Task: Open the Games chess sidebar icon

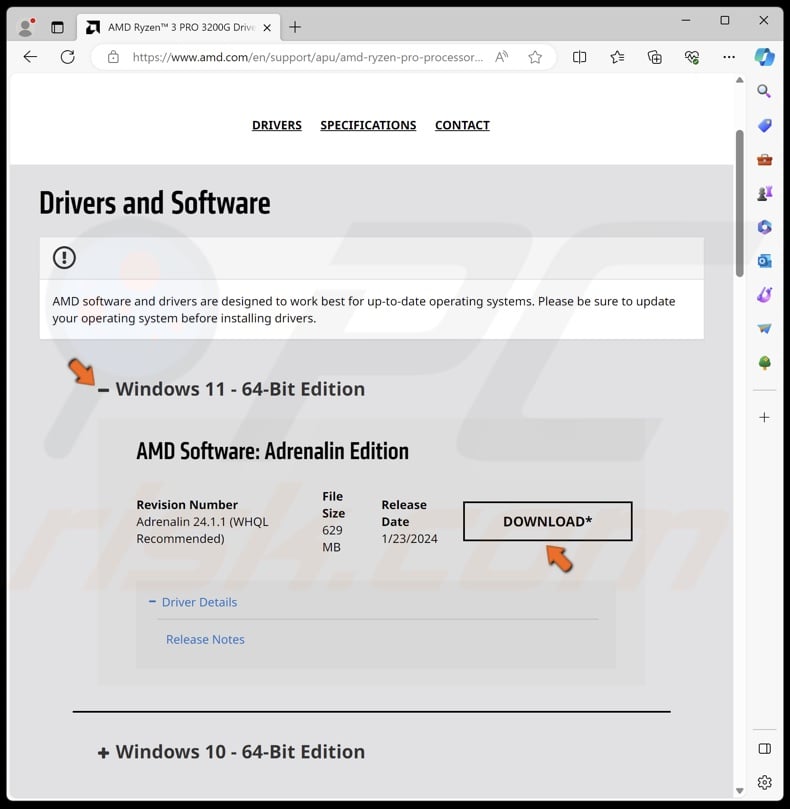Action: click(x=765, y=193)
